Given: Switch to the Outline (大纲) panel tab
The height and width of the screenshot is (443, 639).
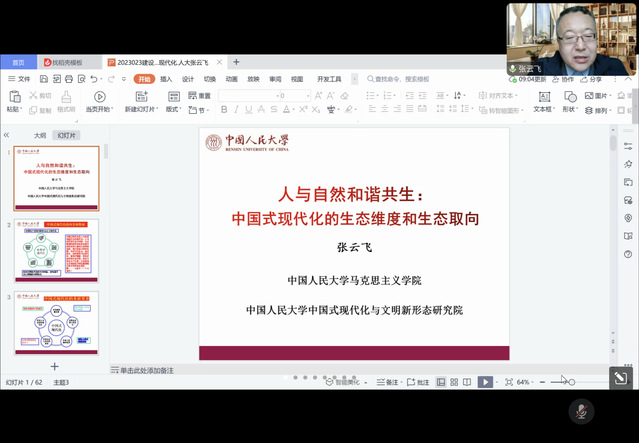Looking at the screenshot, I should (x=40, y=135).
